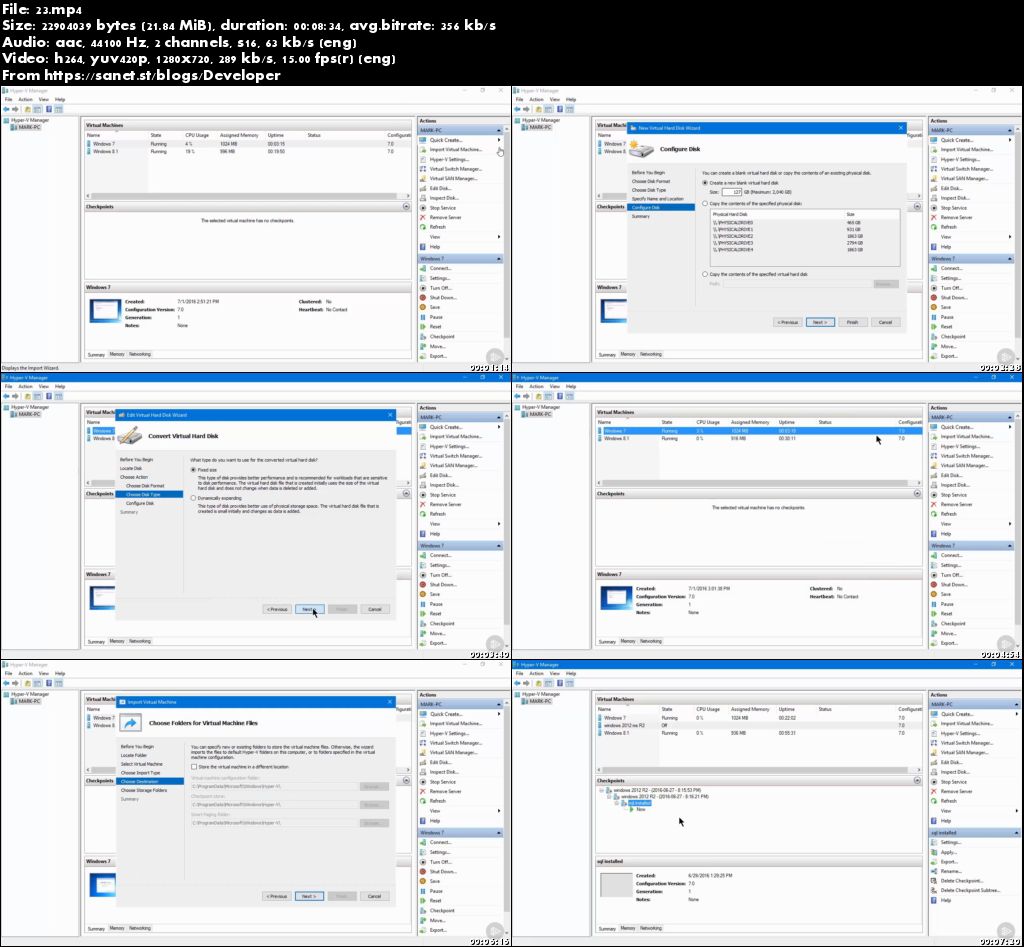1024x947 pixels.
Task: Click Rename action under sql installed section
Action: pos(951,871)
